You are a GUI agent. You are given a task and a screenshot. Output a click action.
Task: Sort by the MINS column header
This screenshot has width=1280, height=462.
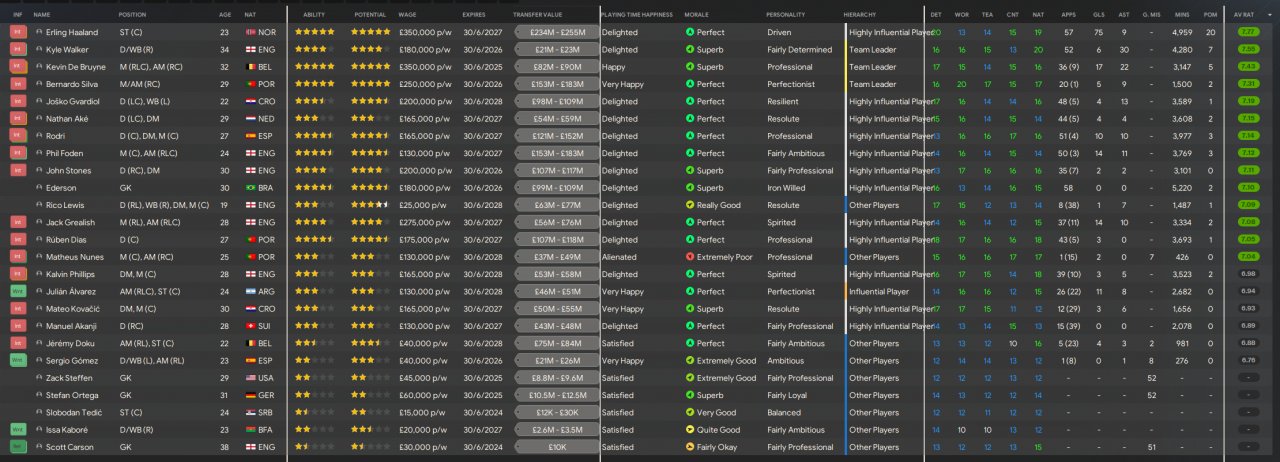1184,15
